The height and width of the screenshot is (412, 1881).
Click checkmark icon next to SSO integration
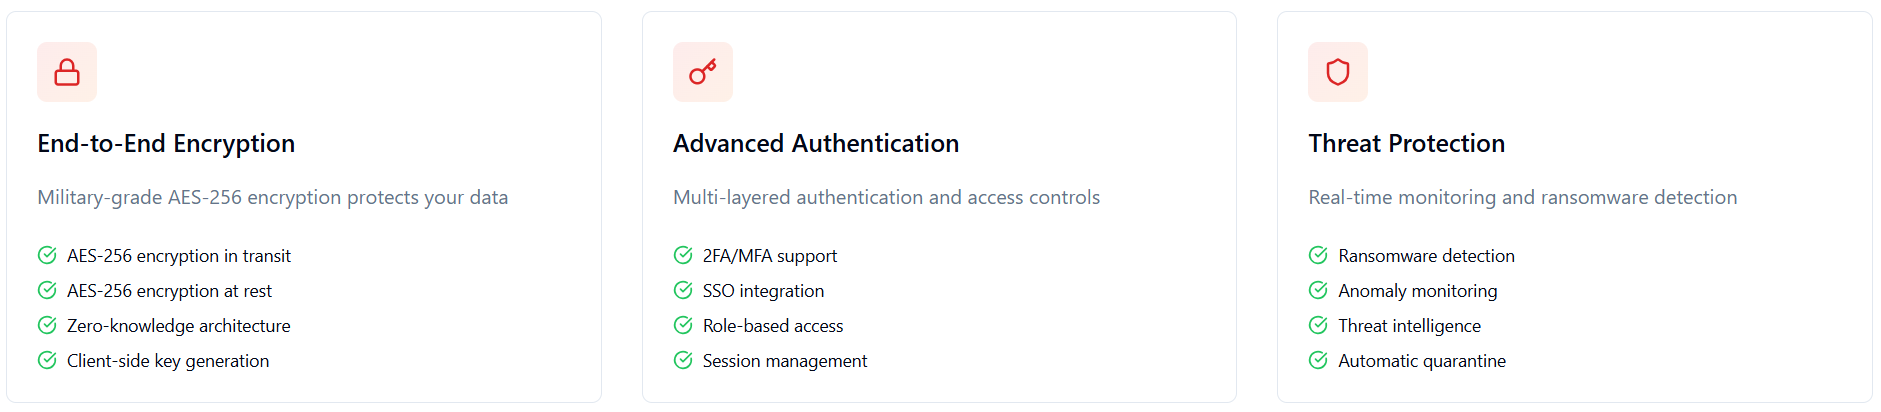click(x=683, y=290)
